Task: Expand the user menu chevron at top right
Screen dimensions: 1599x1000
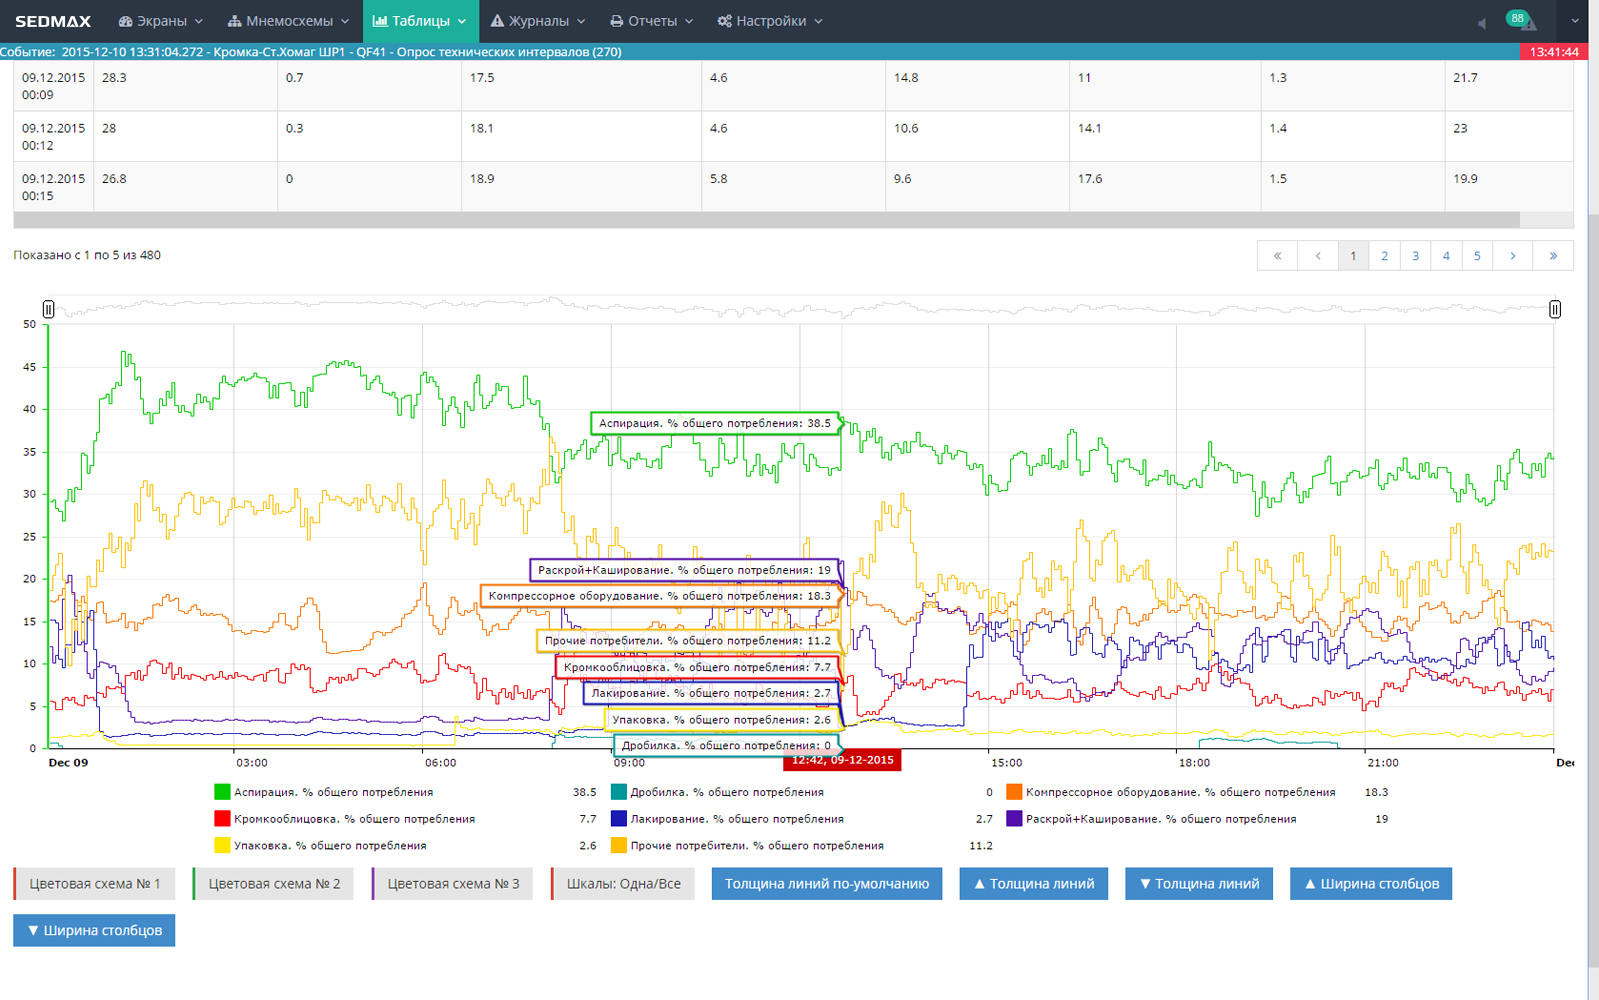Action: [1574, 21]
